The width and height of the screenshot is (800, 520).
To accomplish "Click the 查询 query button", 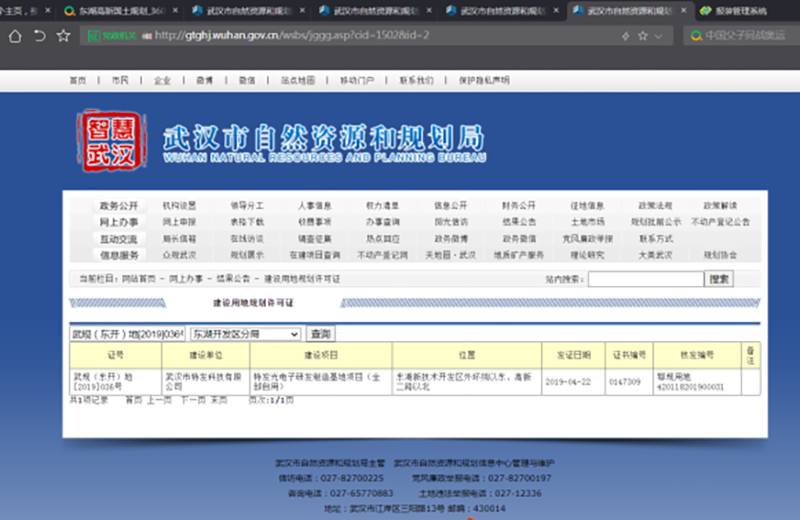I will [320, 333].
